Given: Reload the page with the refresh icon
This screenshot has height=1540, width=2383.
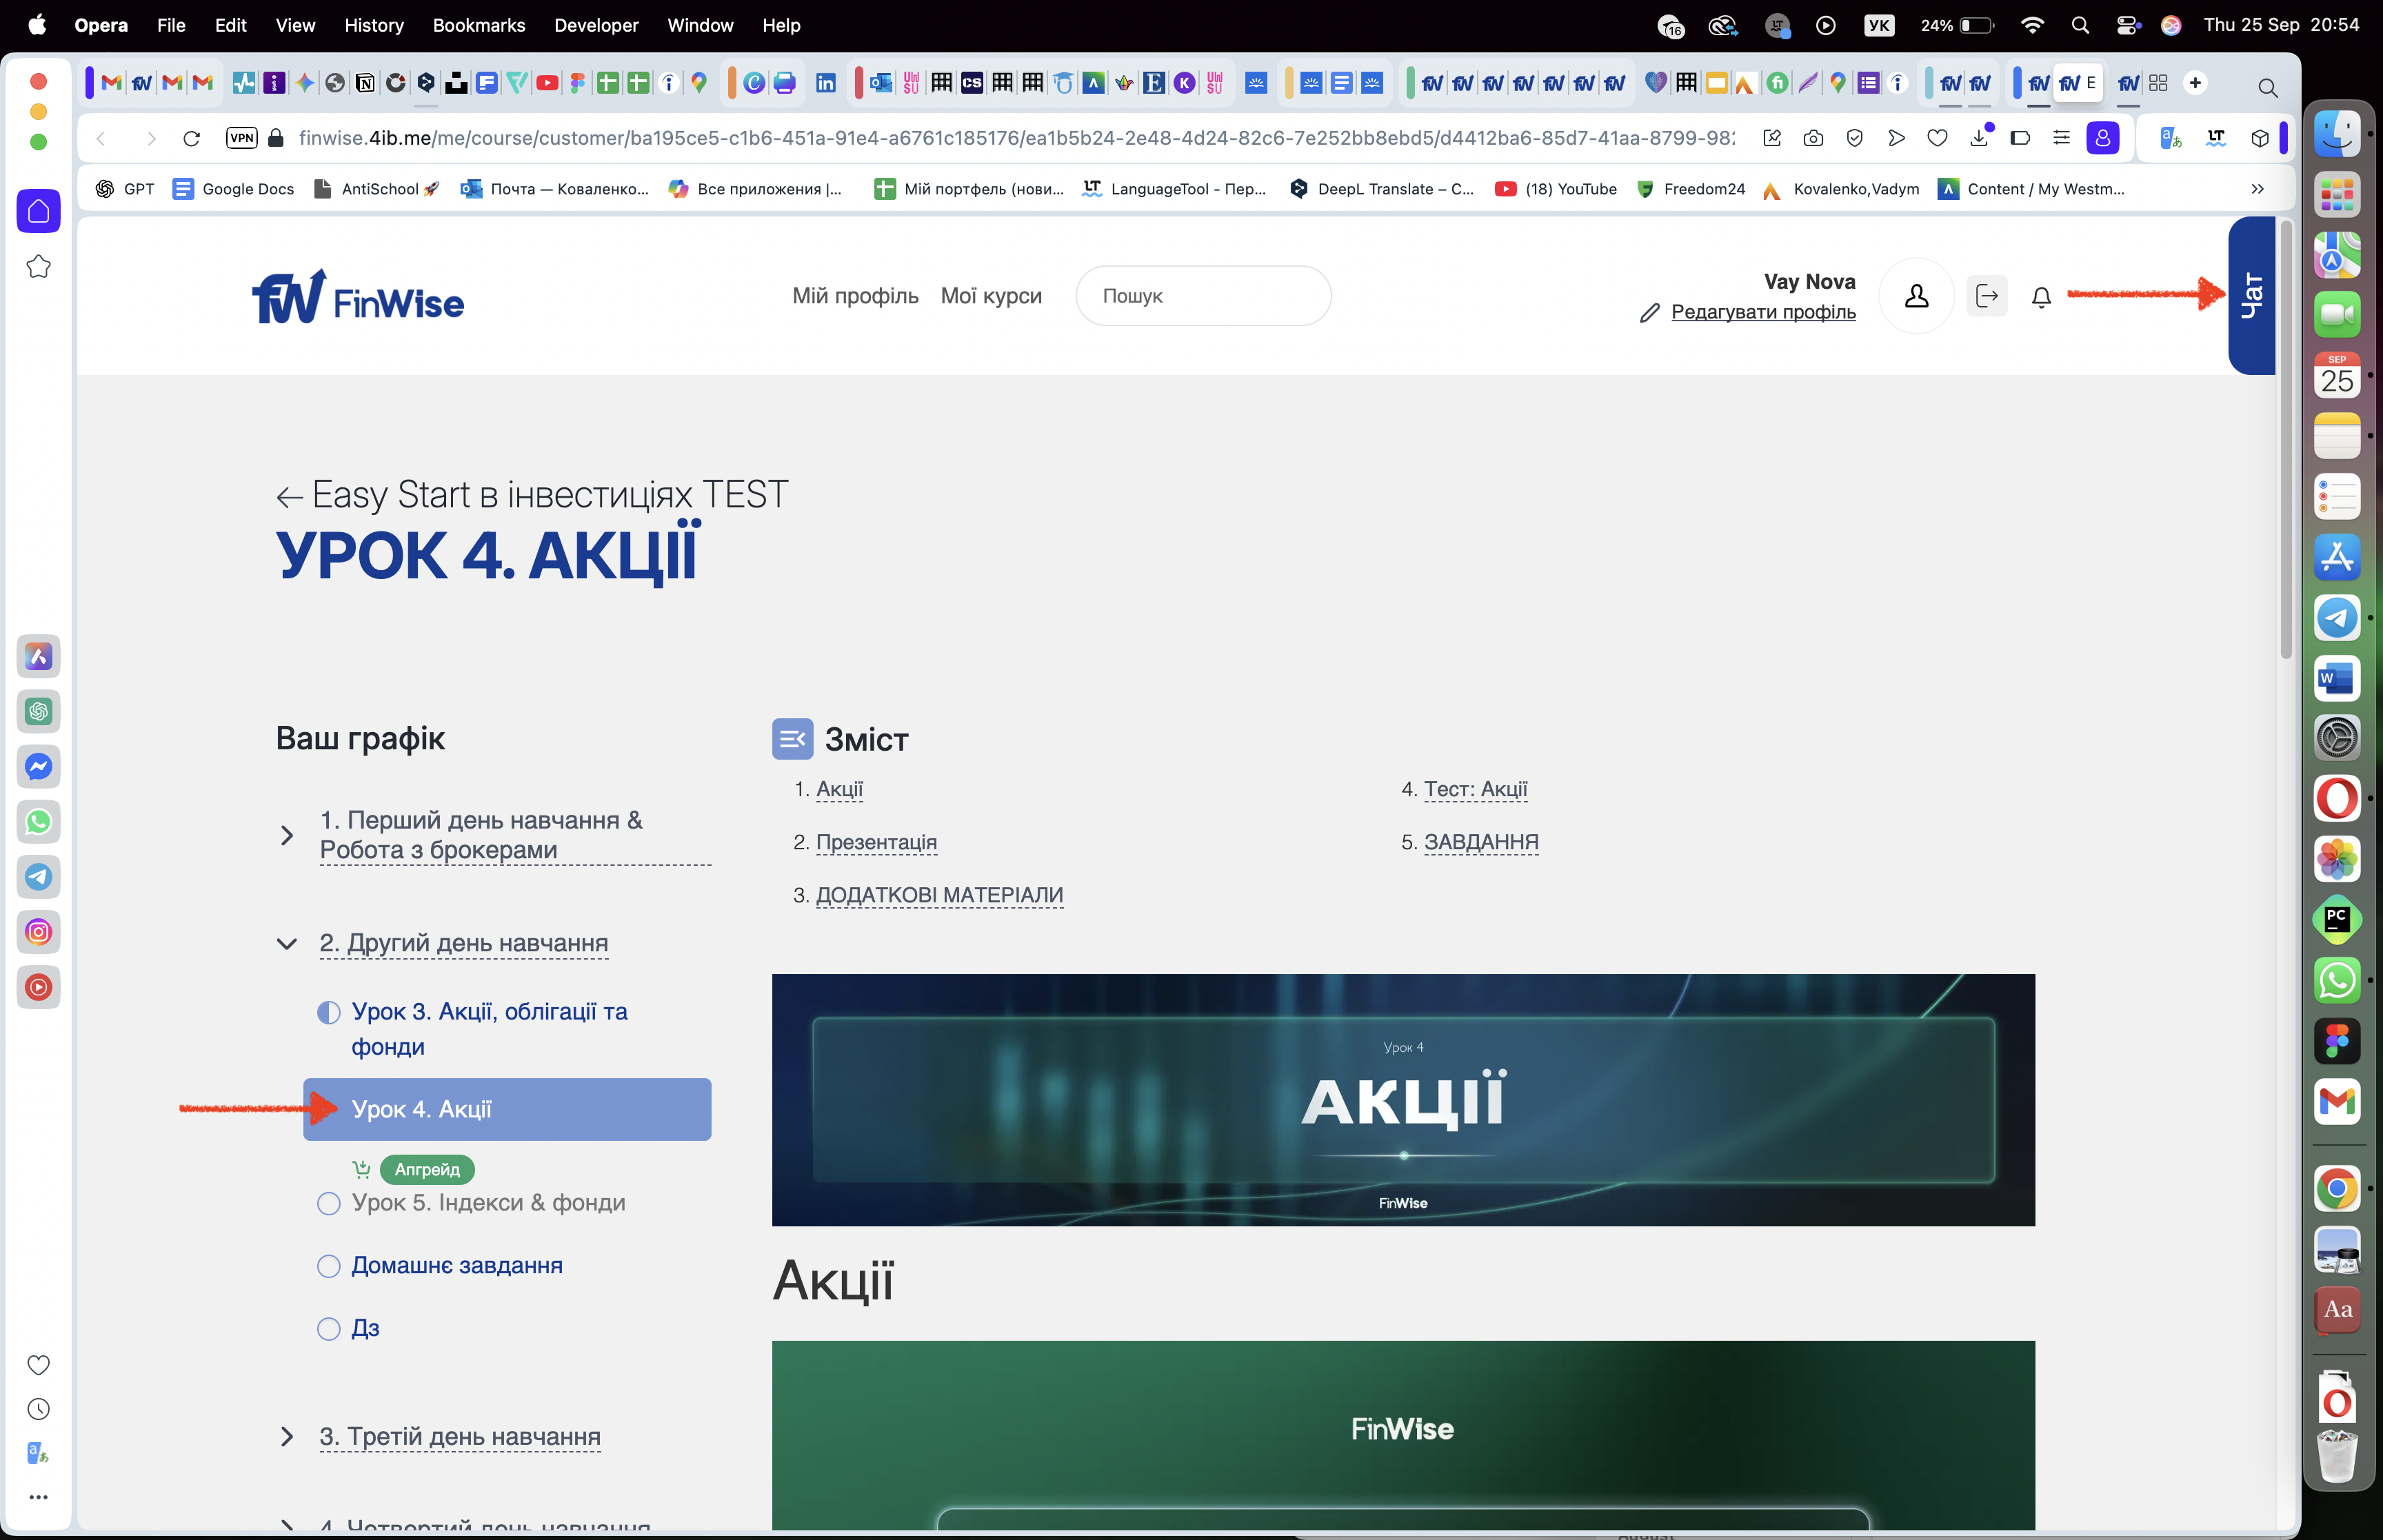Looking at the screenshot, I should (x=191, y=138).
